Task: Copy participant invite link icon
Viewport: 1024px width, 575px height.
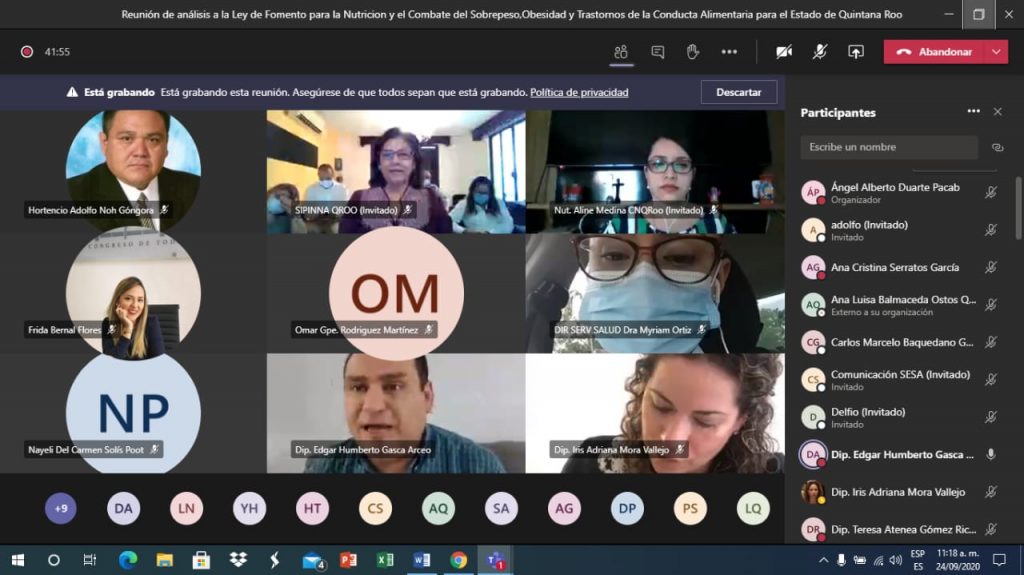Action: click(997, 147)
